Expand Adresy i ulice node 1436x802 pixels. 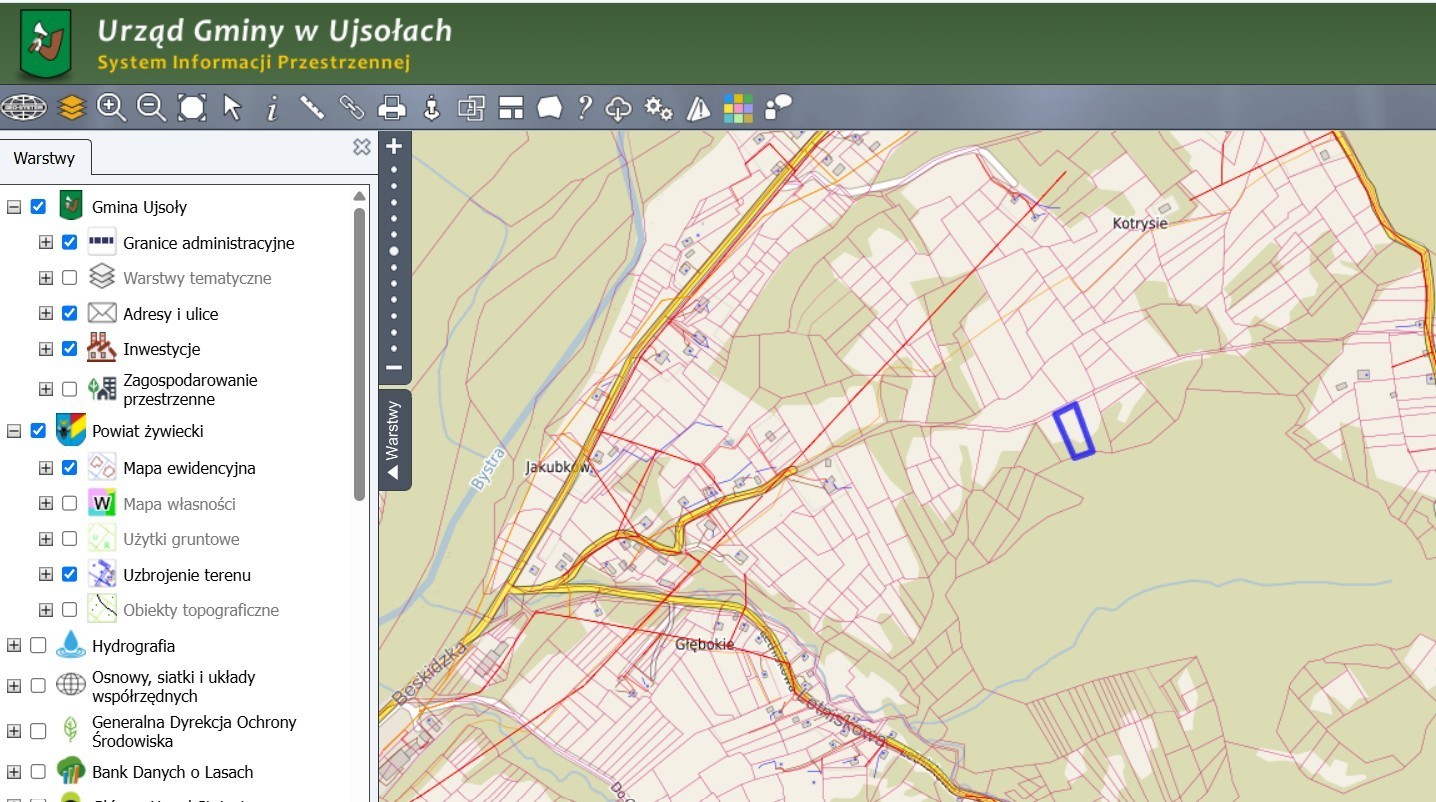[45, 313]
